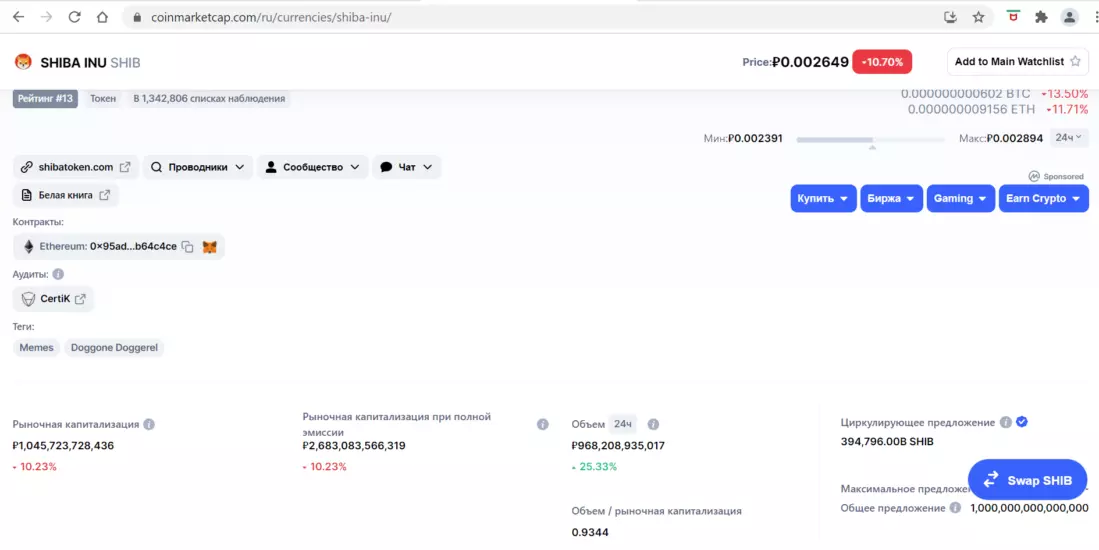Change the 24ч price range period
The image size is (1099, 550).
coord(1068,138)
